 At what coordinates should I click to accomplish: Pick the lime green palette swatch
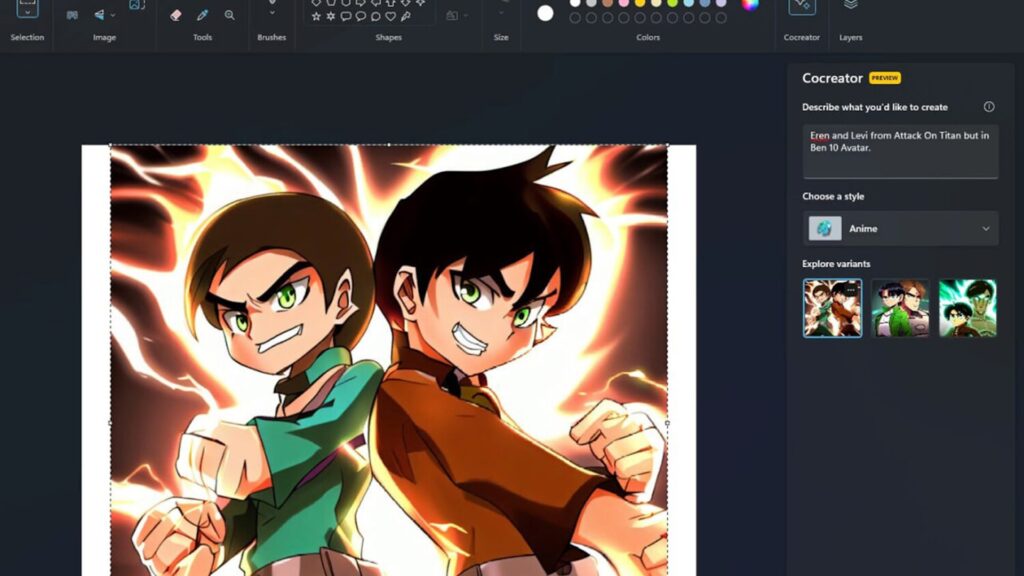[672, 3]
